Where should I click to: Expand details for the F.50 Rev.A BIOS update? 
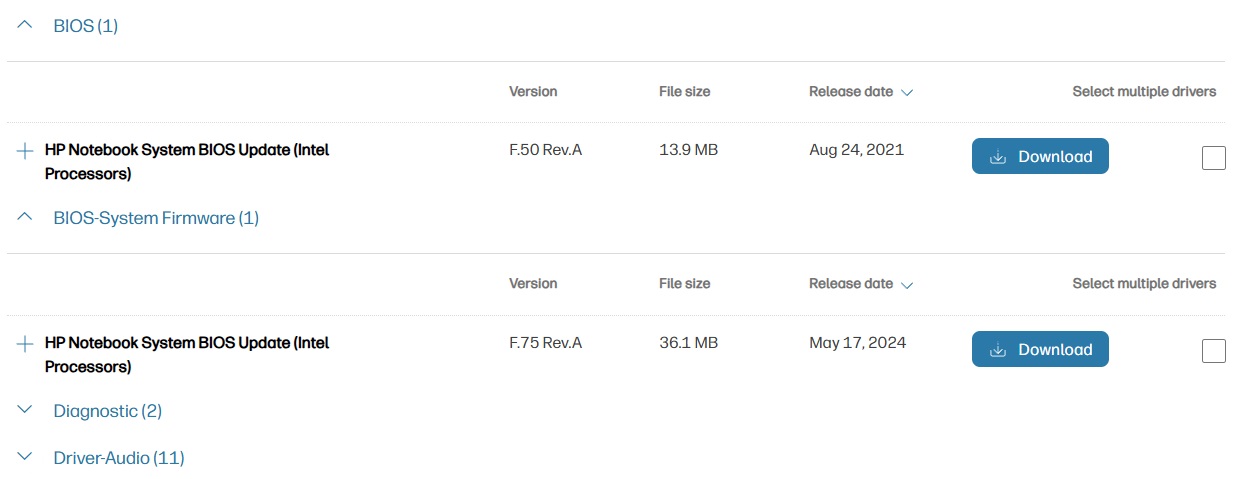click(26, 151)
